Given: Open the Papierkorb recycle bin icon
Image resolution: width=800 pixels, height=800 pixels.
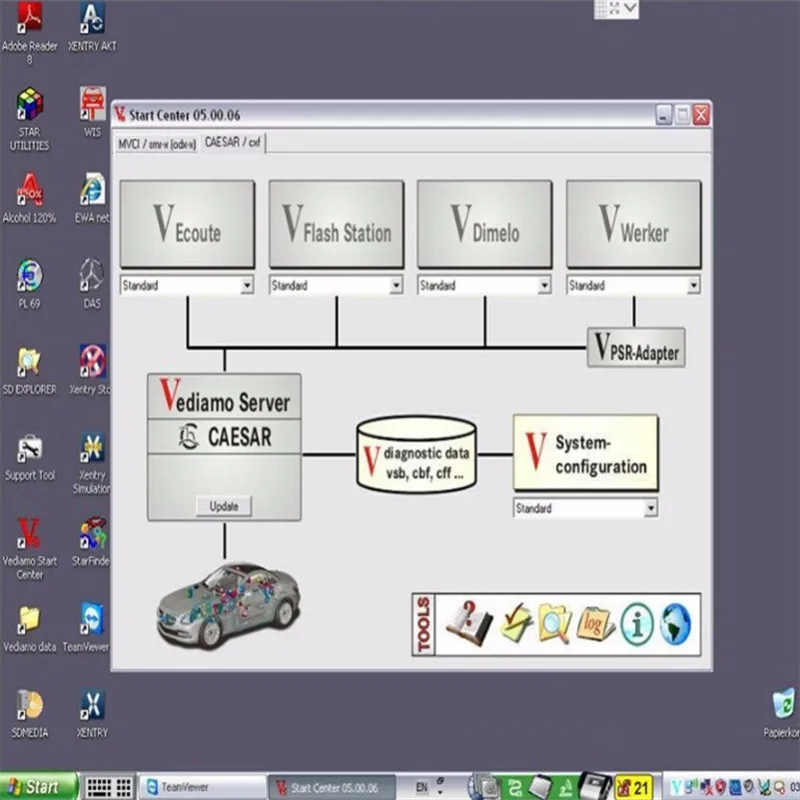Looking at the screenshot, I should click(783, 712).
